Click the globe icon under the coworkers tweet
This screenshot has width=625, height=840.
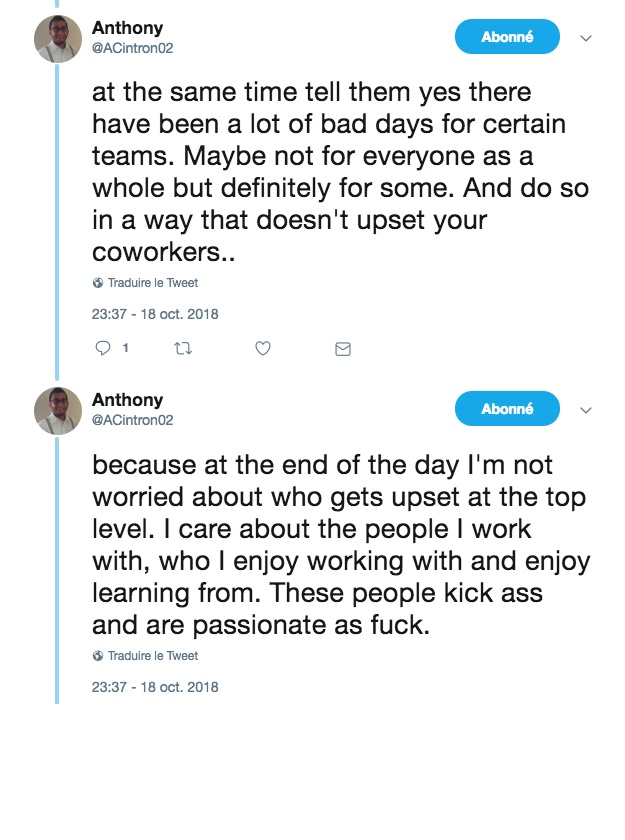[98, 283]
